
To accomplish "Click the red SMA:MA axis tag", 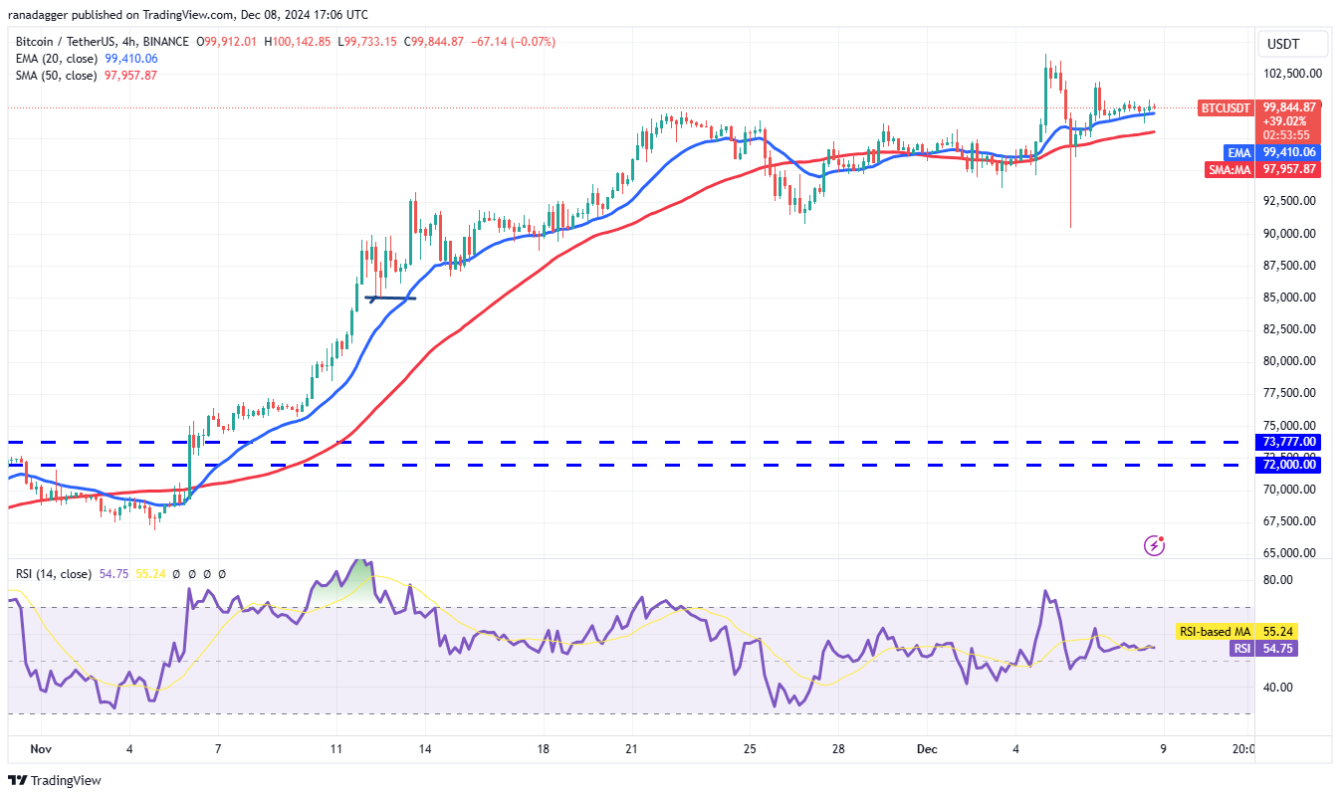I will (x=1231, y=169).
